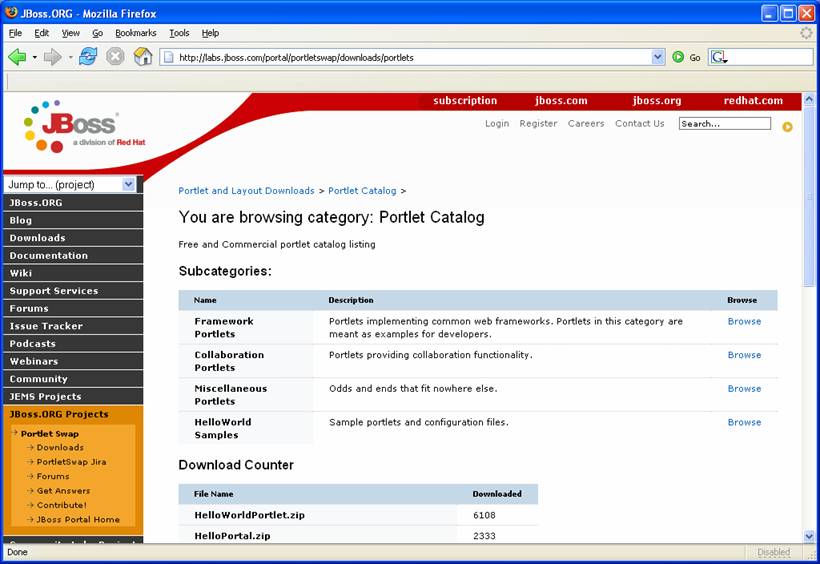Open the View menu
This screenshot has height=564, width=820.
71,33
